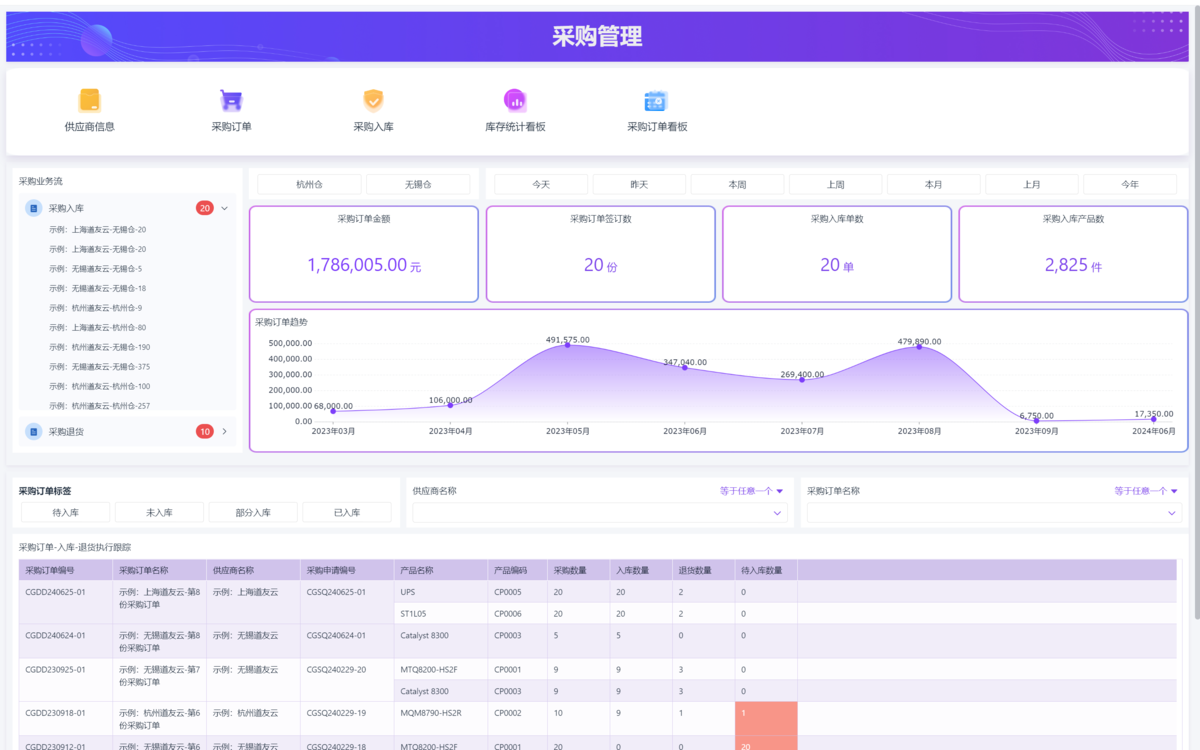1200x750 pixels.
Task: Filter by 无锡仓 warehouse
Action: pyautogui.click(x=418, y=184)
